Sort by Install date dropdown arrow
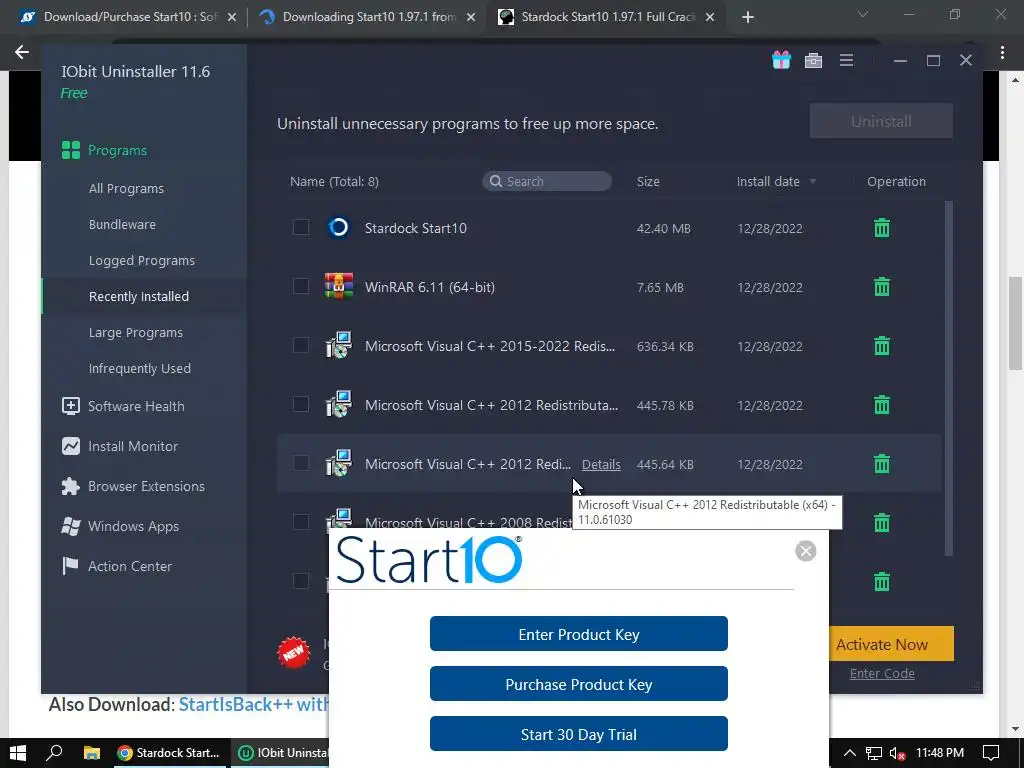1024x768 pixels. (813, 182)
